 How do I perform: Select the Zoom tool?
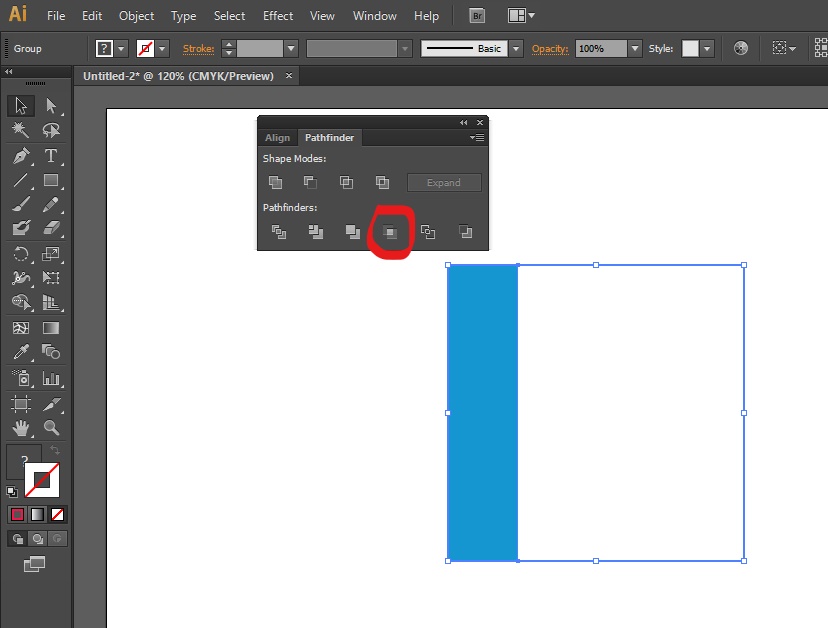51,428
